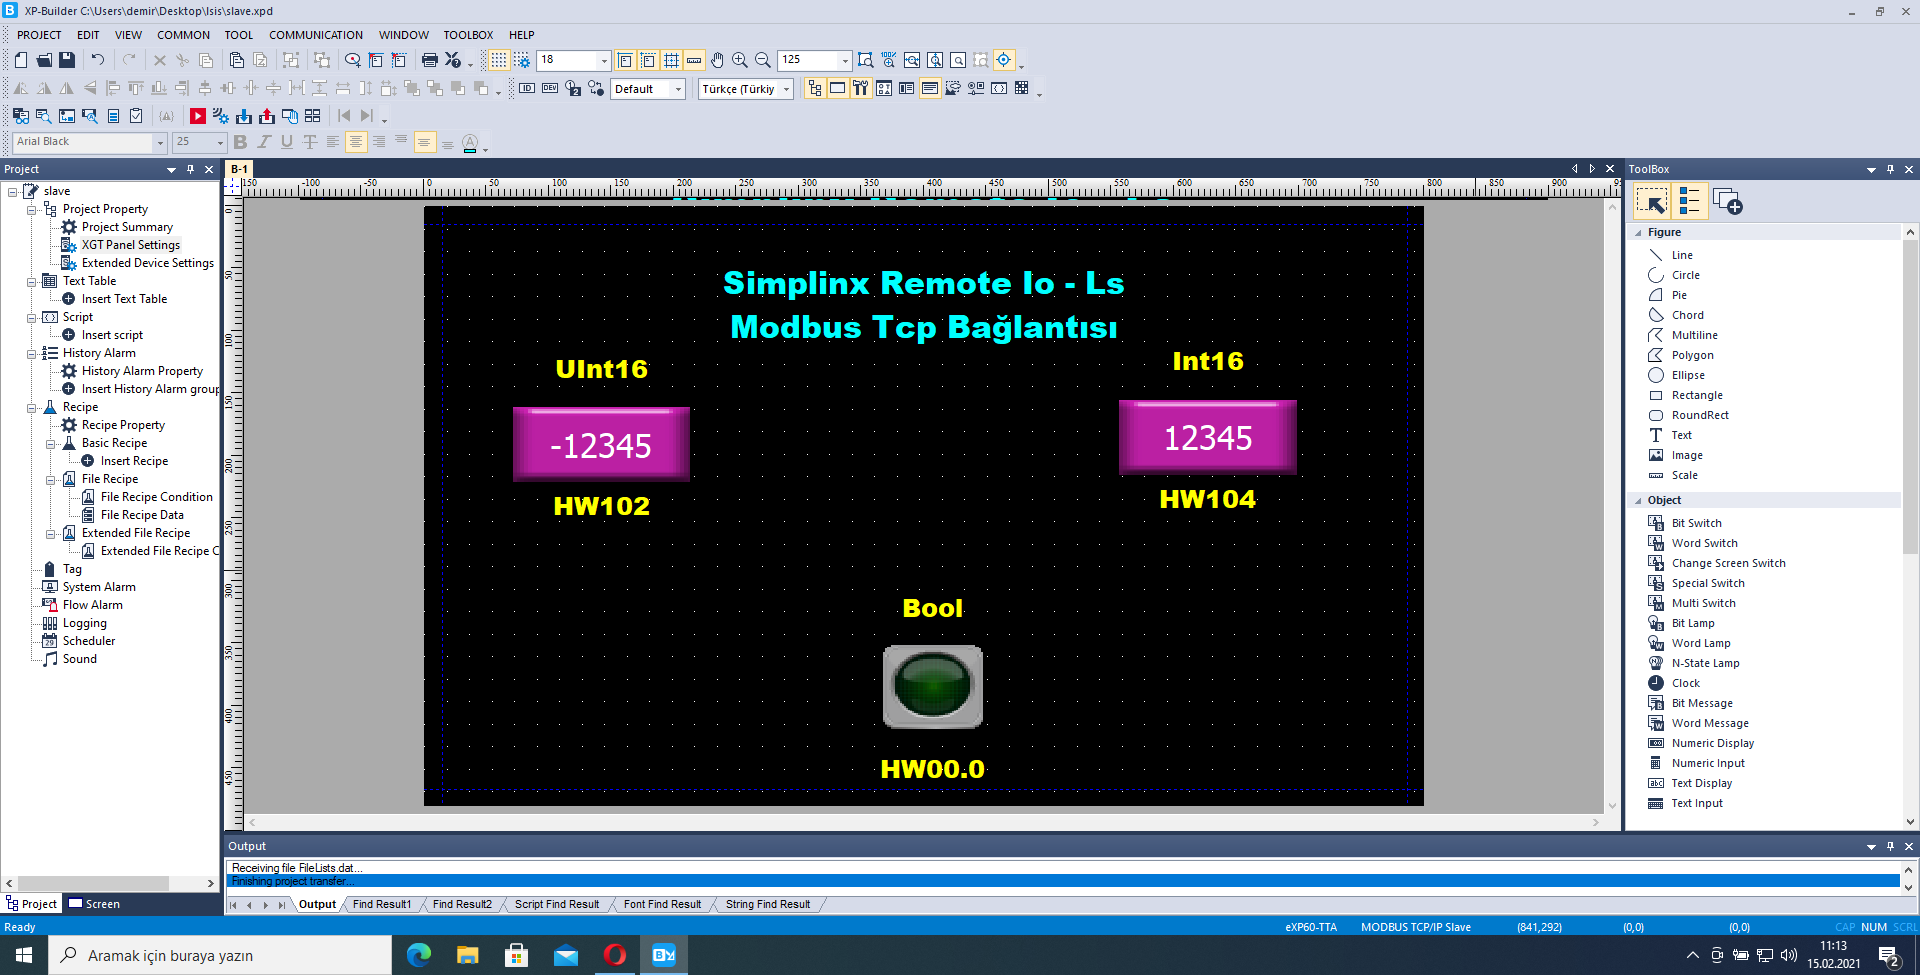This screenshot has height=975, width=1920.
Task: Open the Arial Black font dropdown
Action: pyautogui.click(x=160, y=142)
